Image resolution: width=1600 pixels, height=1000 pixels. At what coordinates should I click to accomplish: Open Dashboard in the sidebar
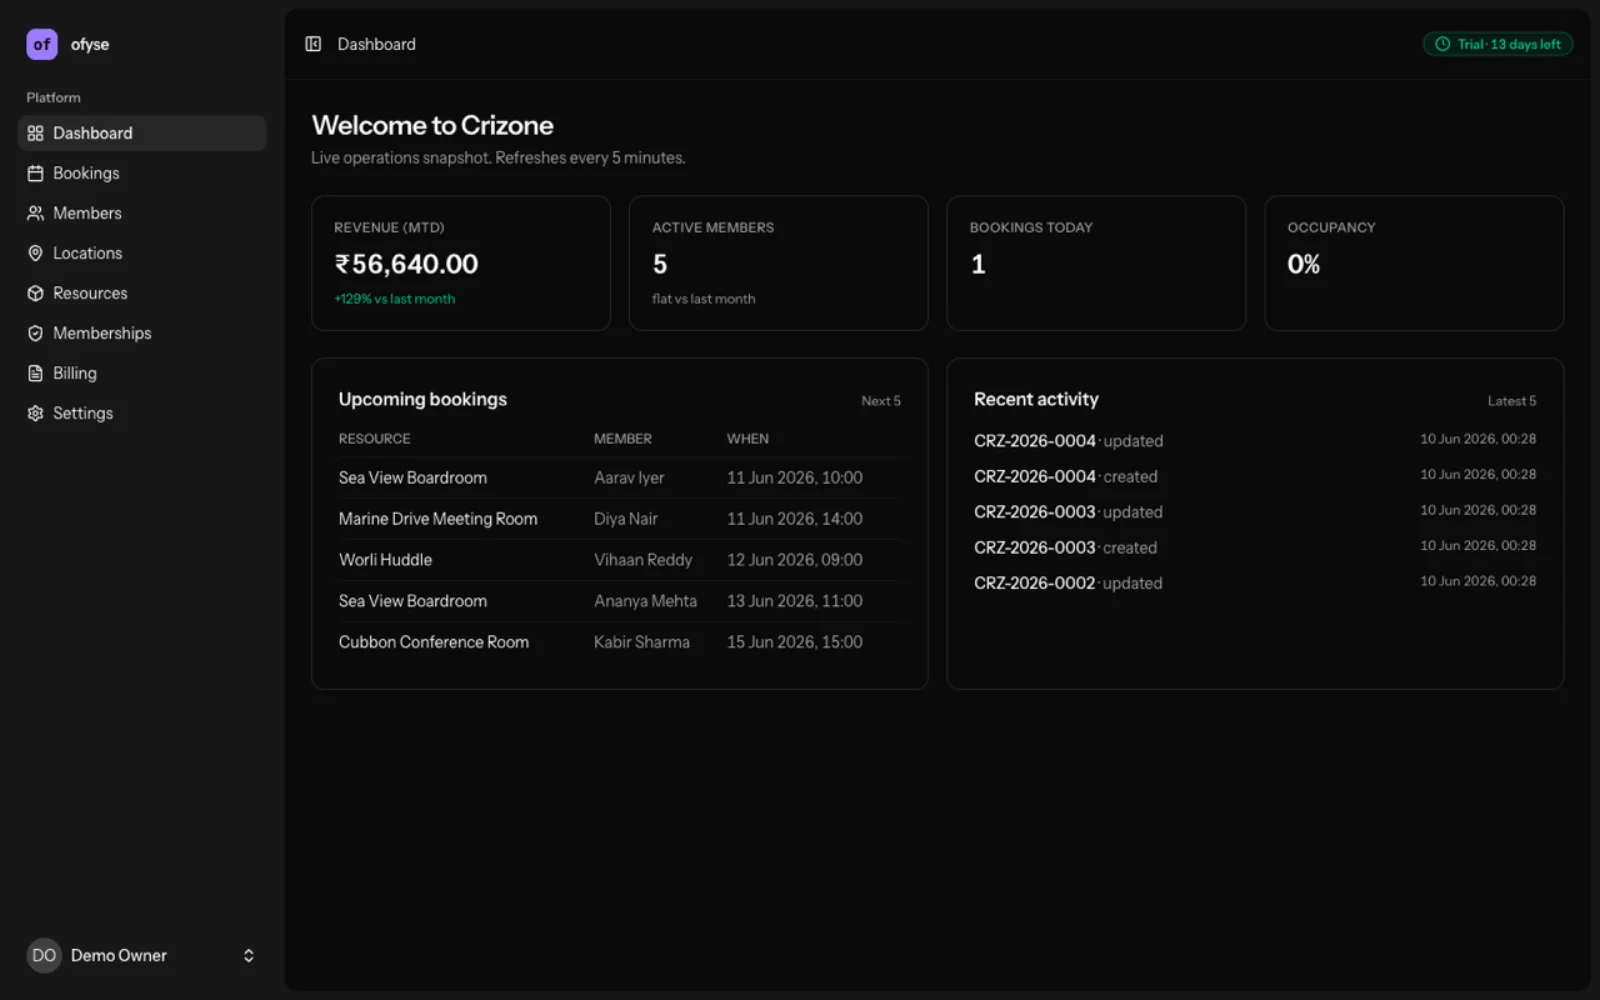coord(142,133)
